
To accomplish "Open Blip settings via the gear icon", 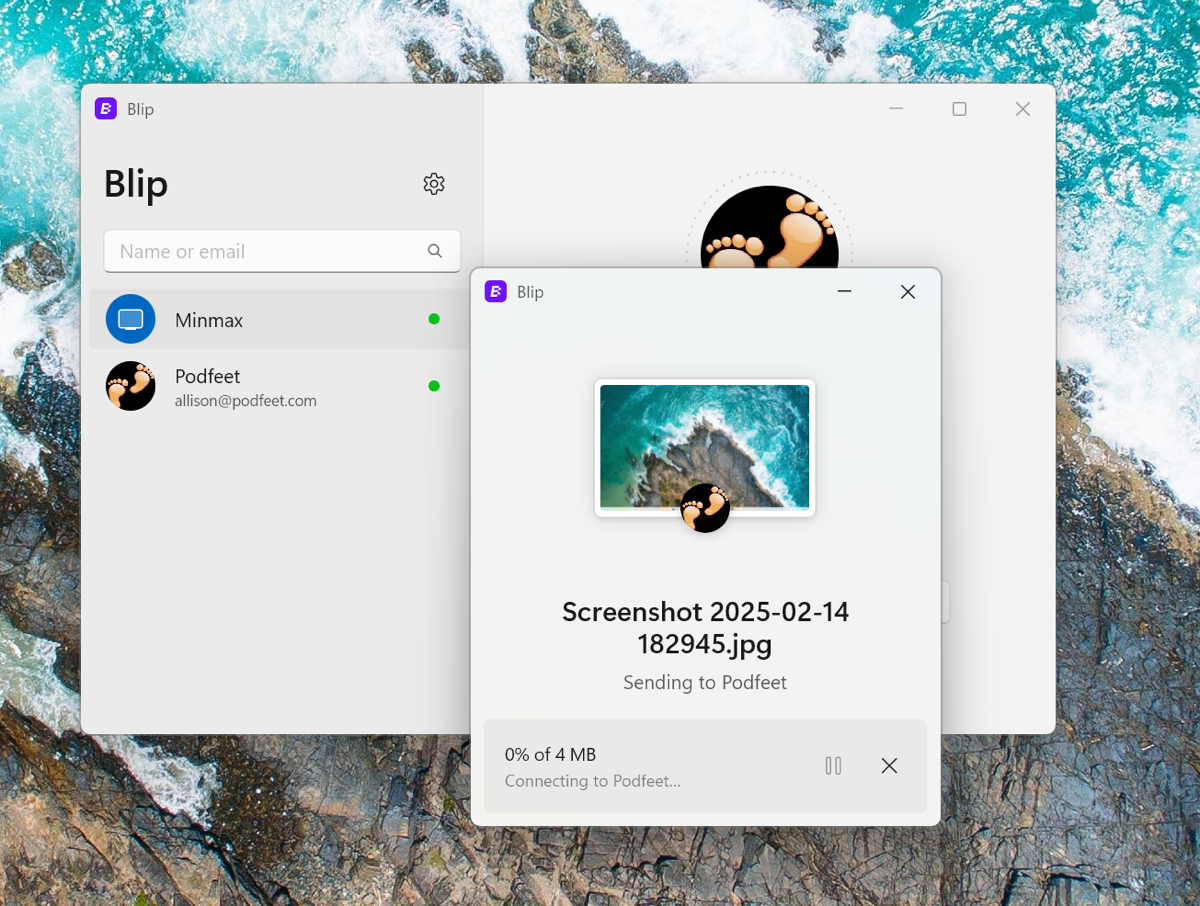I will tap(433, 184).
